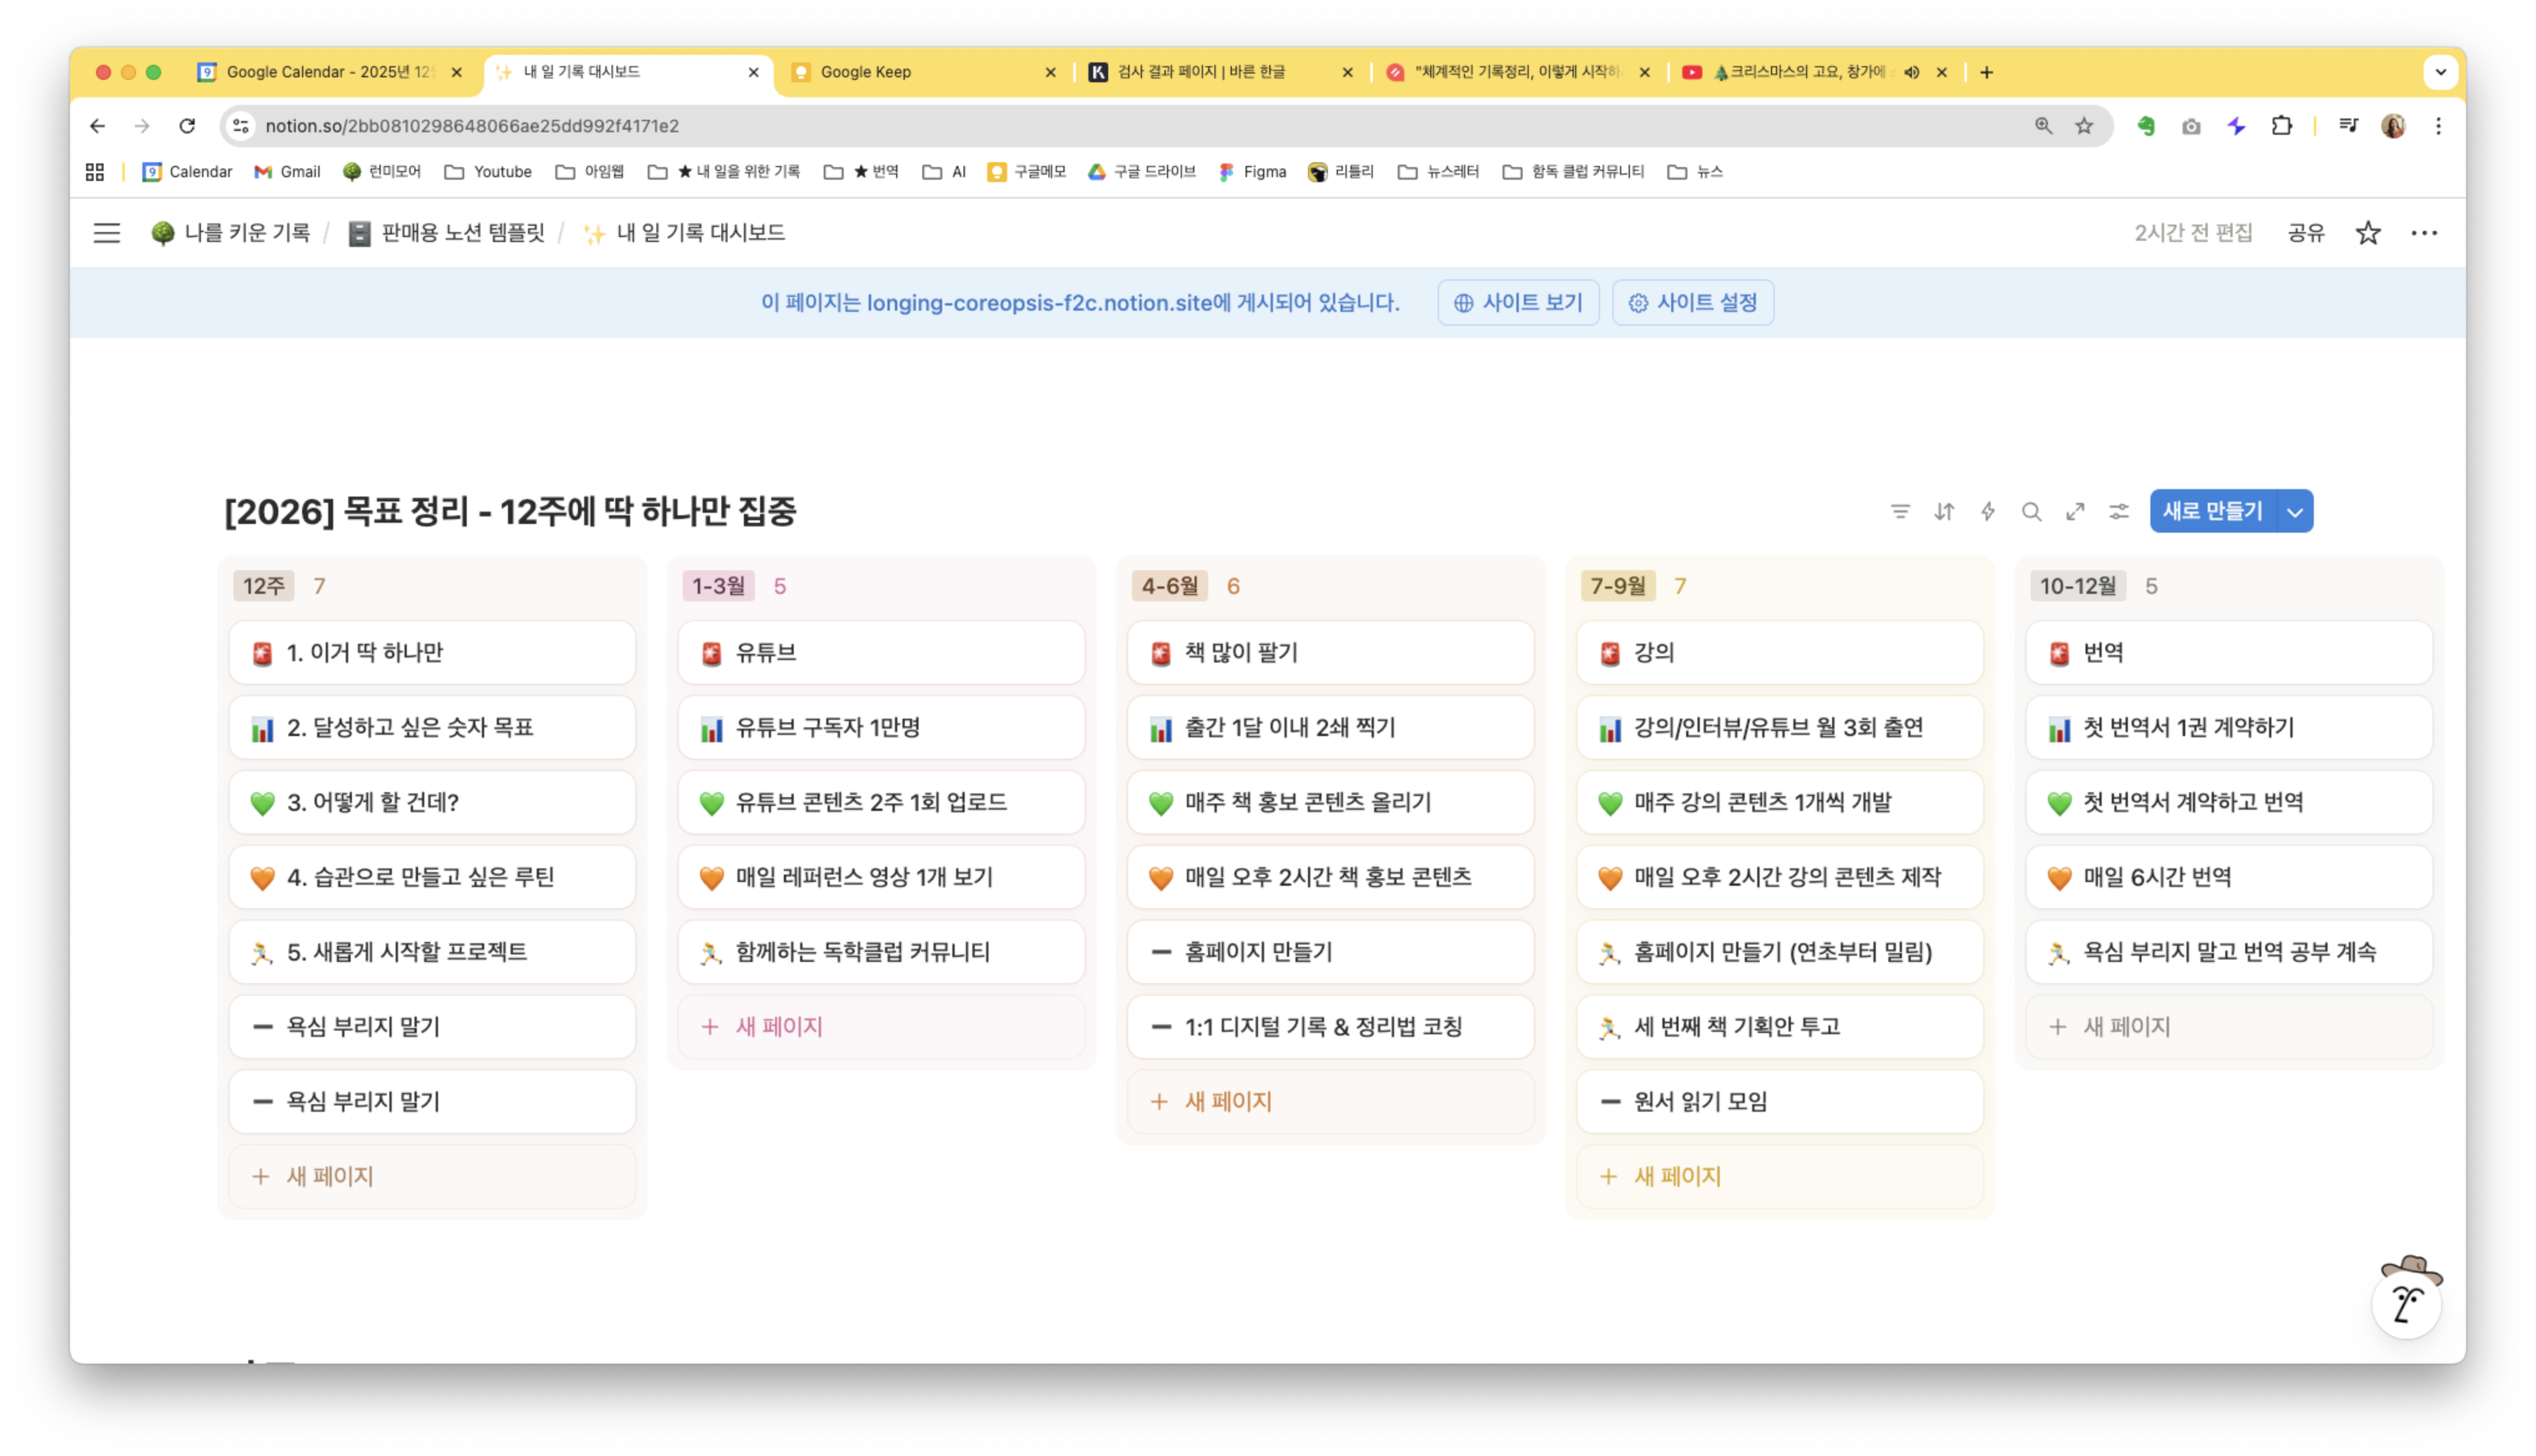Click the sort arrows icon
The height and width of the screenshot is (1456, 2536).
pos(1944,511)
